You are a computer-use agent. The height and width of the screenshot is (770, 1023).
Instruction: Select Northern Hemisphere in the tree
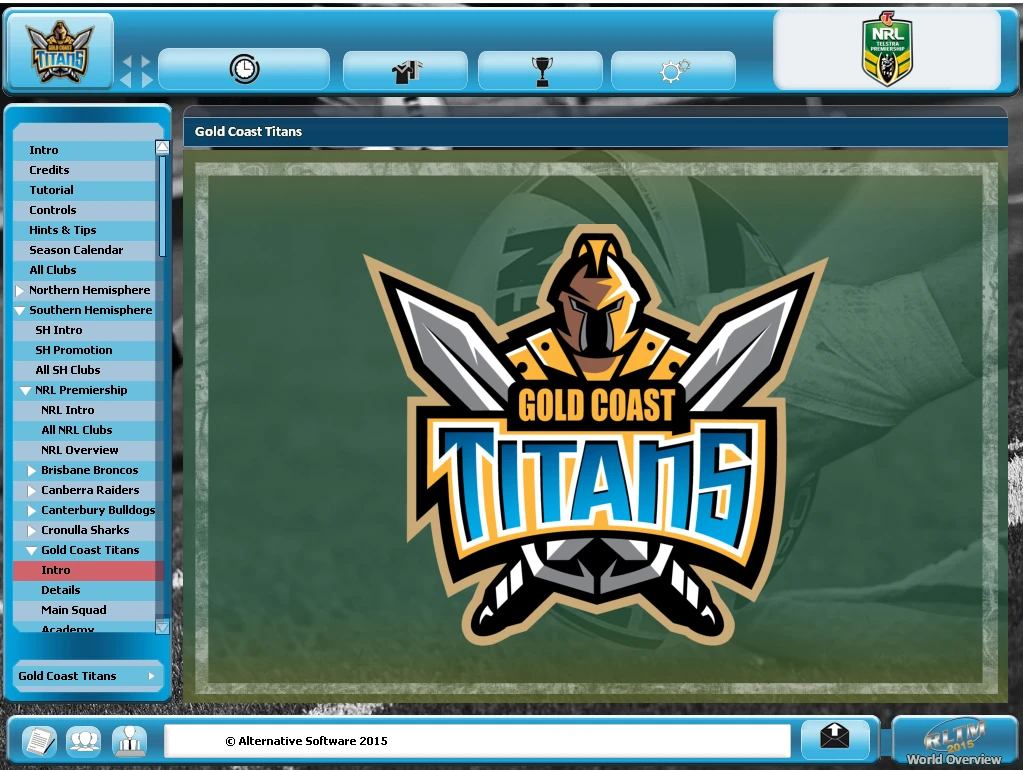pos(89,290)
